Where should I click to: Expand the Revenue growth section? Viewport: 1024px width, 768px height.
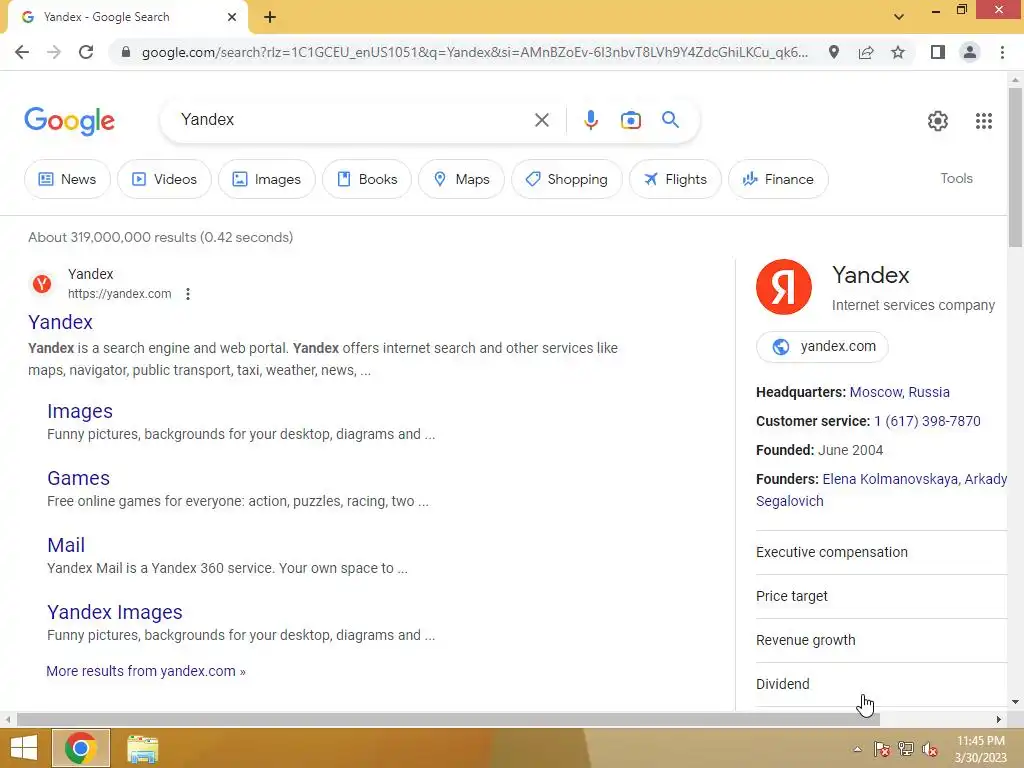882,640
